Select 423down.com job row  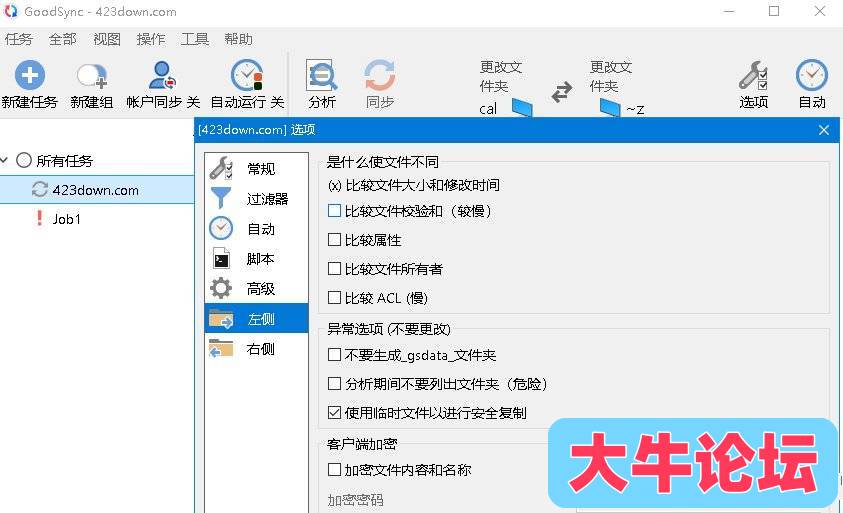[97, 190]
